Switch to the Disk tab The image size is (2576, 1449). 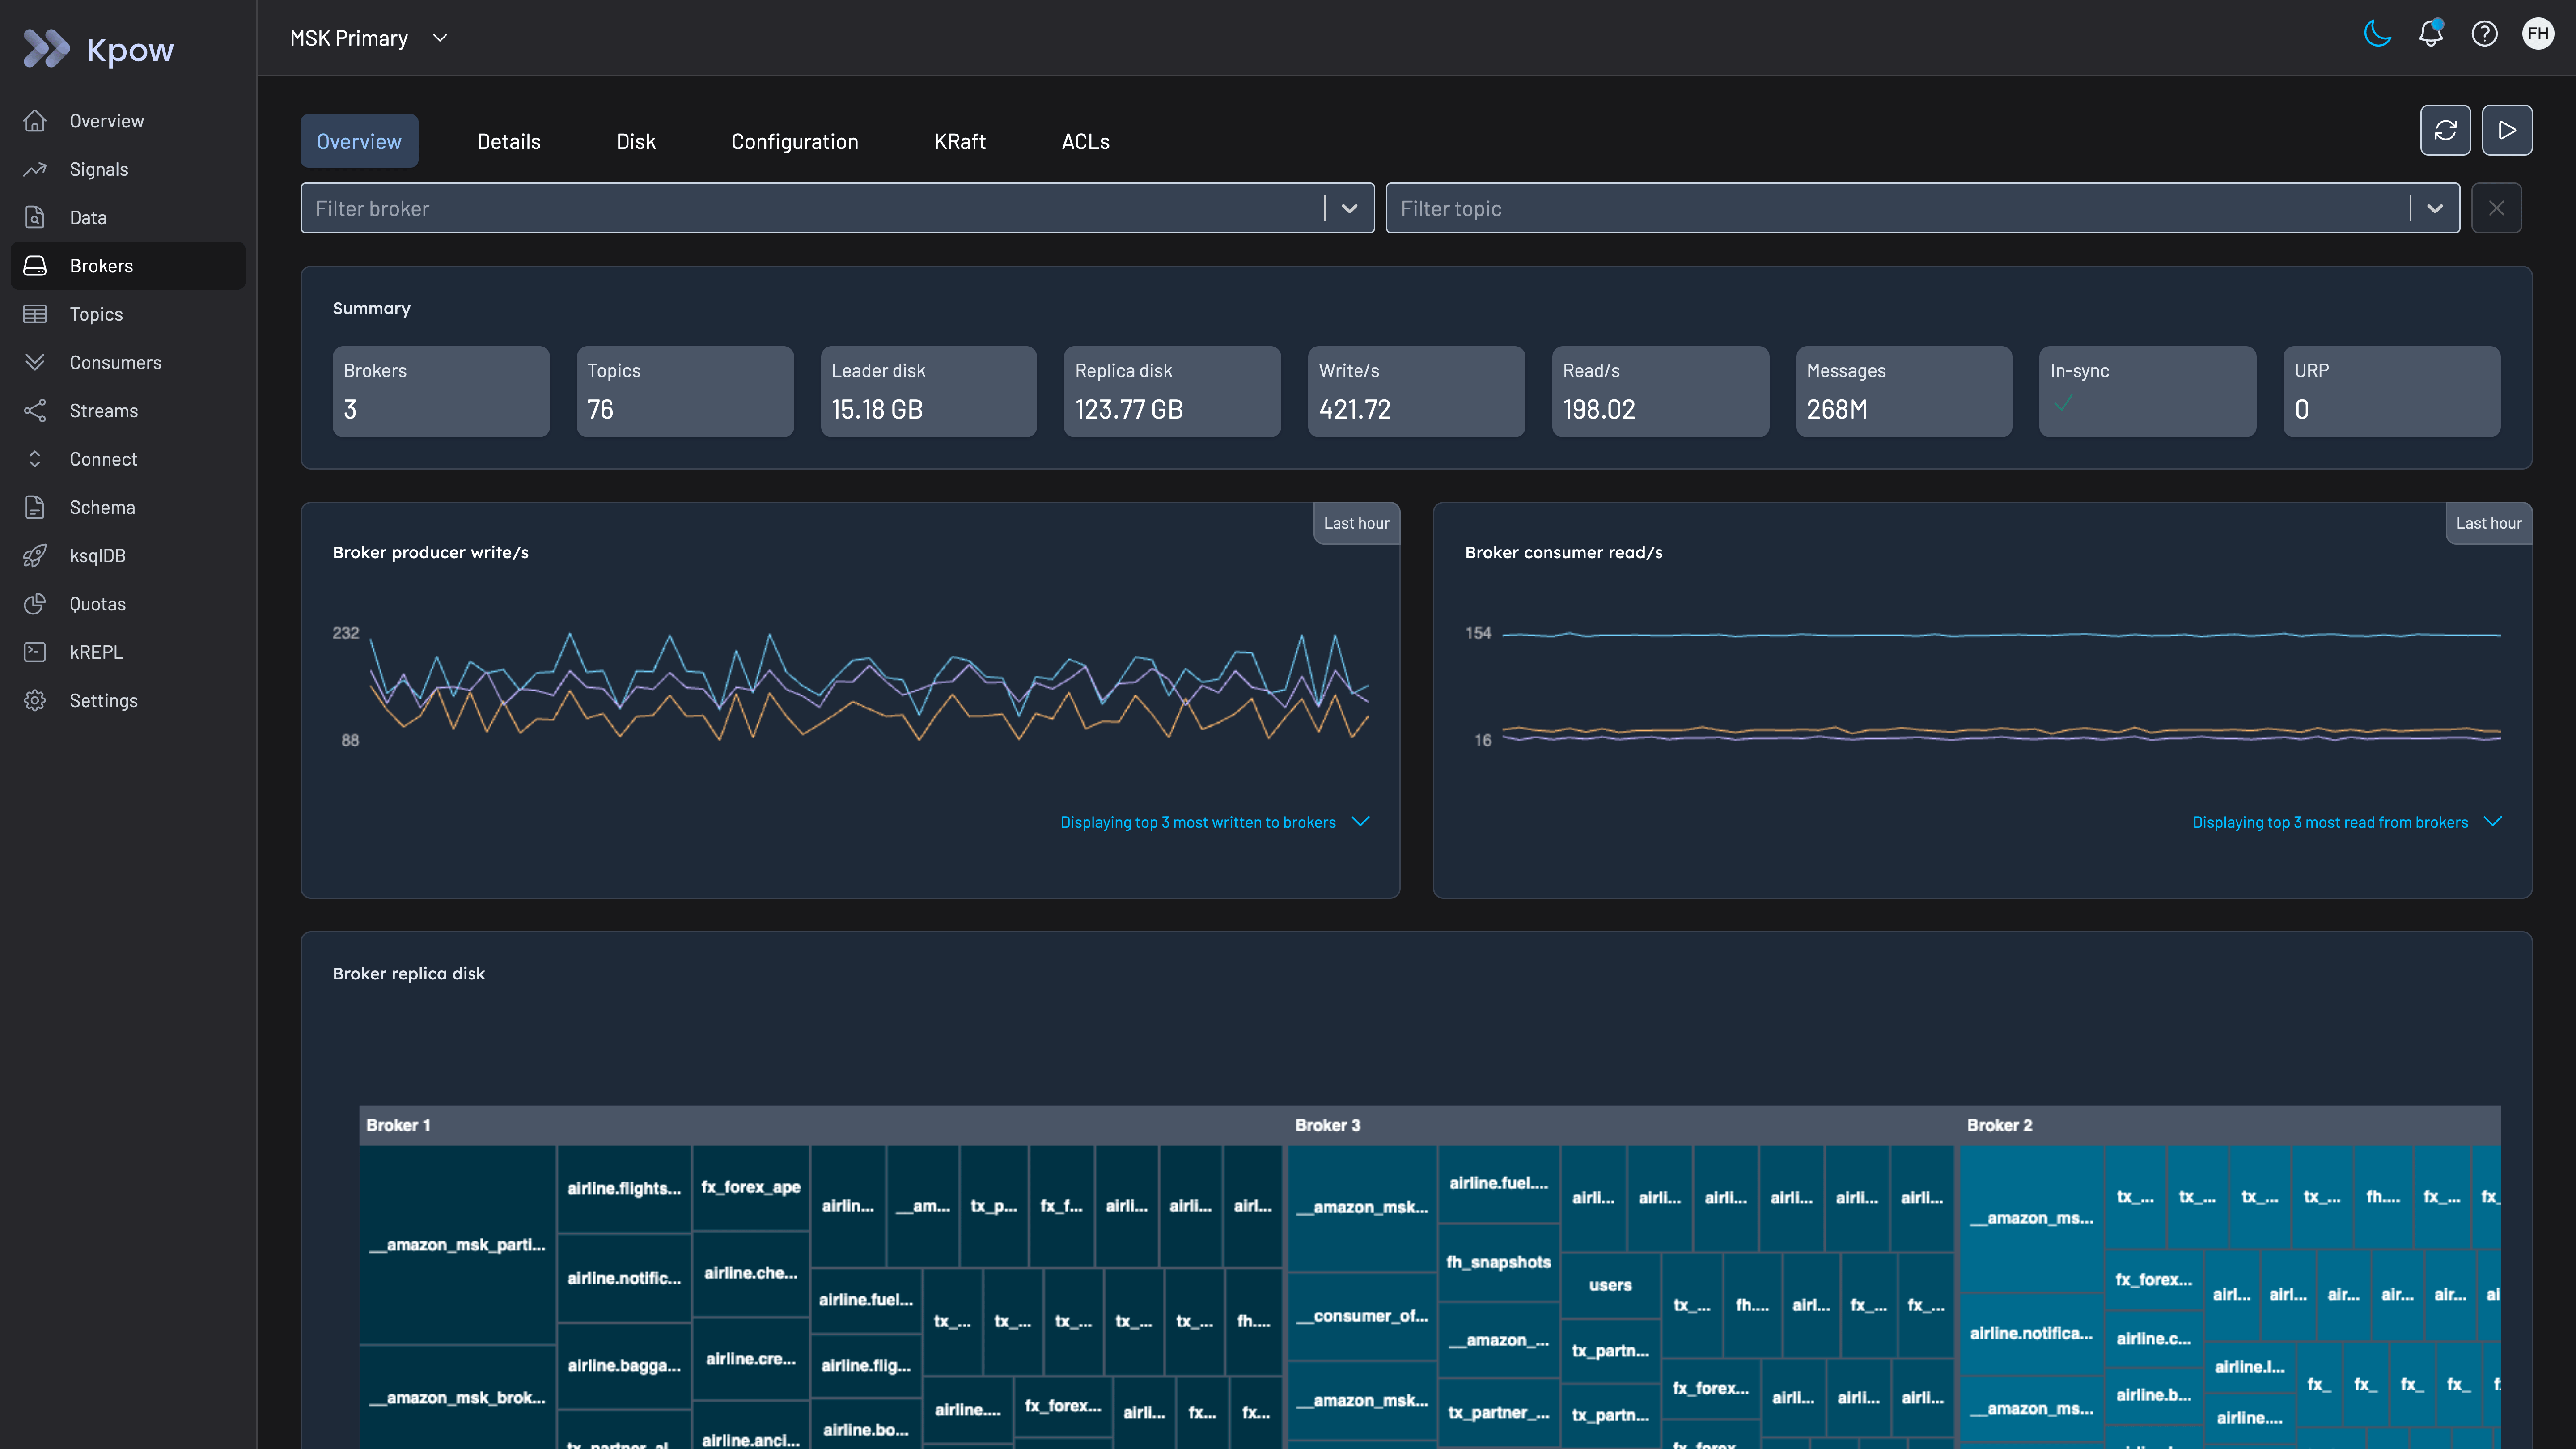(636, 141)
